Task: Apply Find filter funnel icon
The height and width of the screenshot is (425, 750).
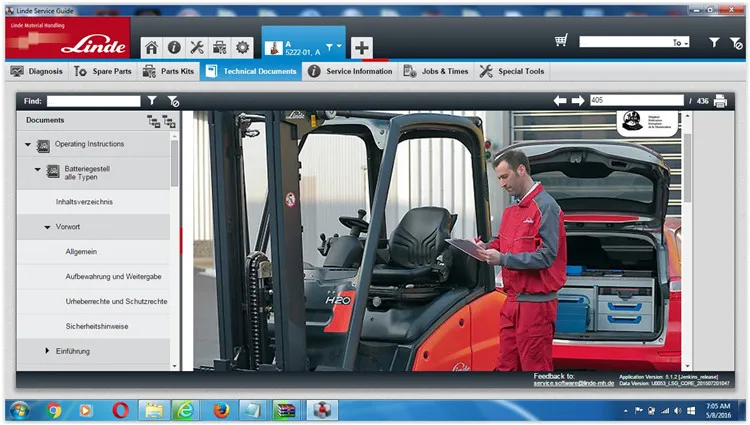Action: click(x=152, y=100)
